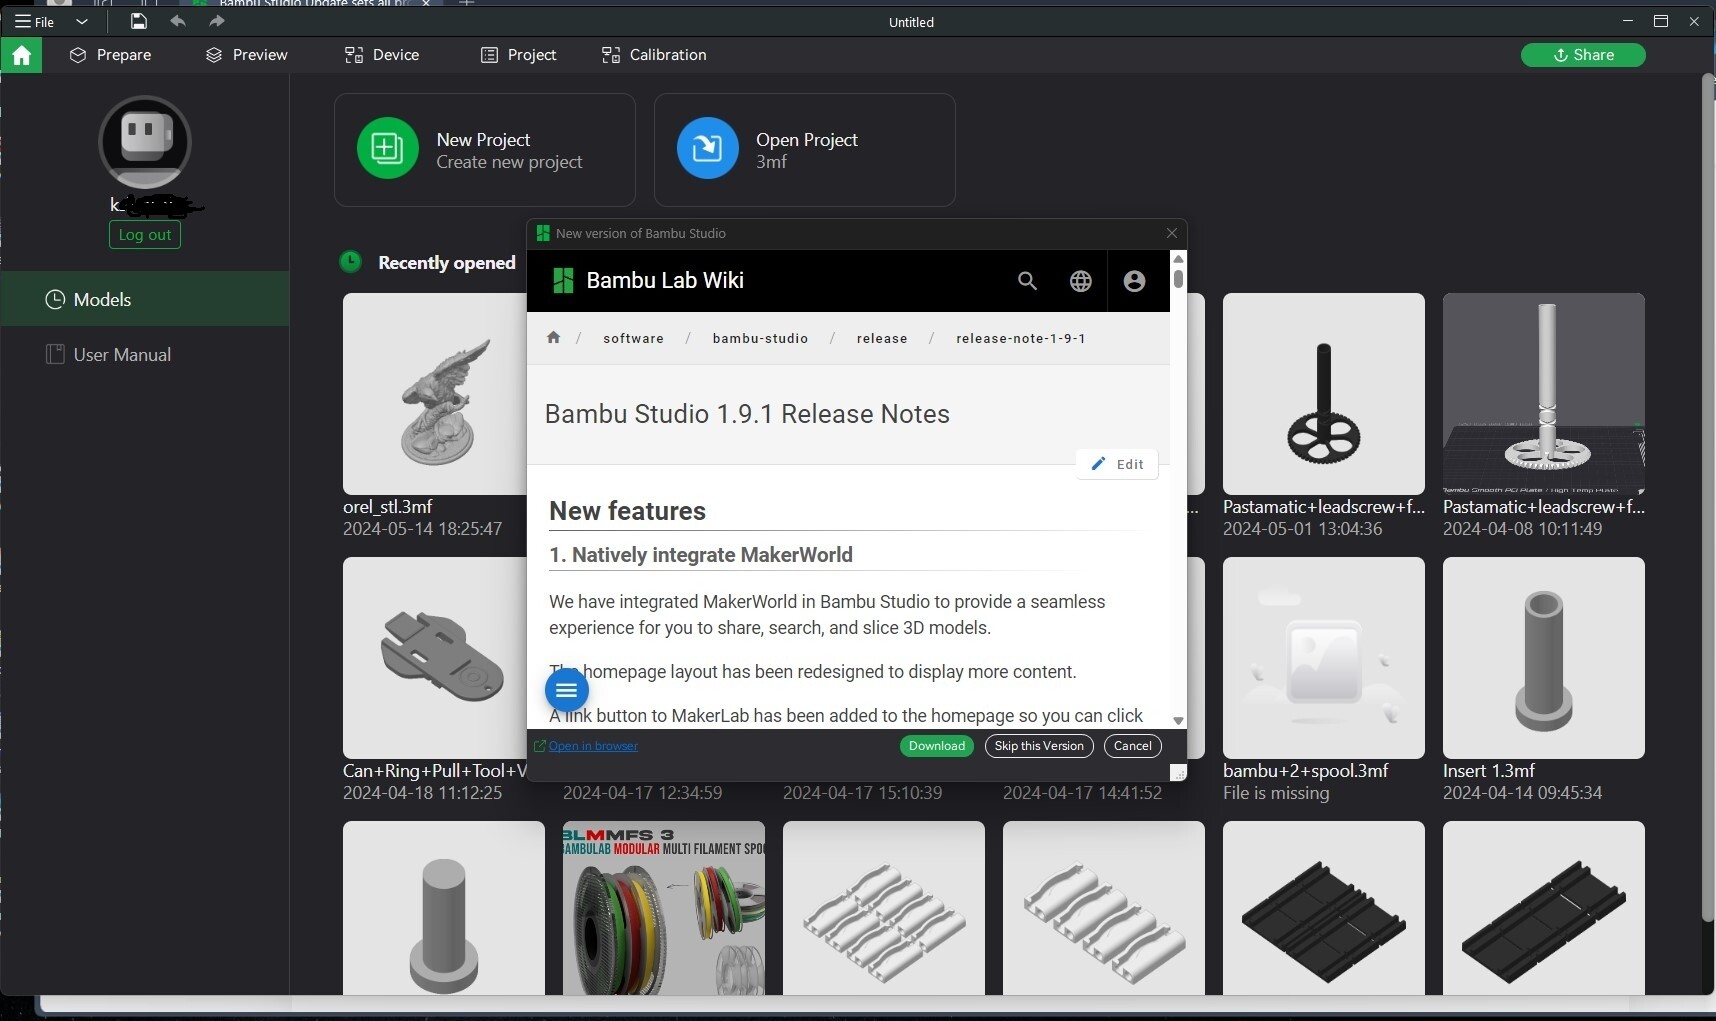Click the Log out button
The image size is (1716, 1021).
pyautogui.click(x=145, y=235)
